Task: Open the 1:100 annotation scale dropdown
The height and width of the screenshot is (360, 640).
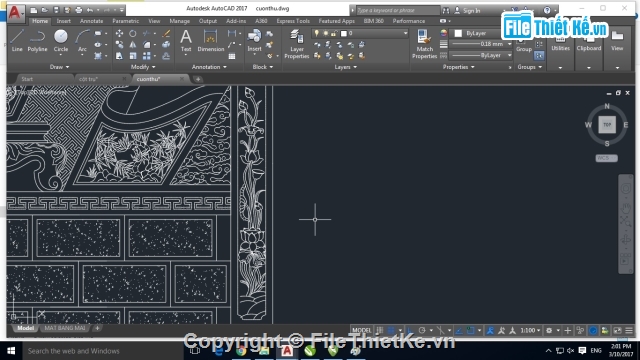Action: (530, 330)
